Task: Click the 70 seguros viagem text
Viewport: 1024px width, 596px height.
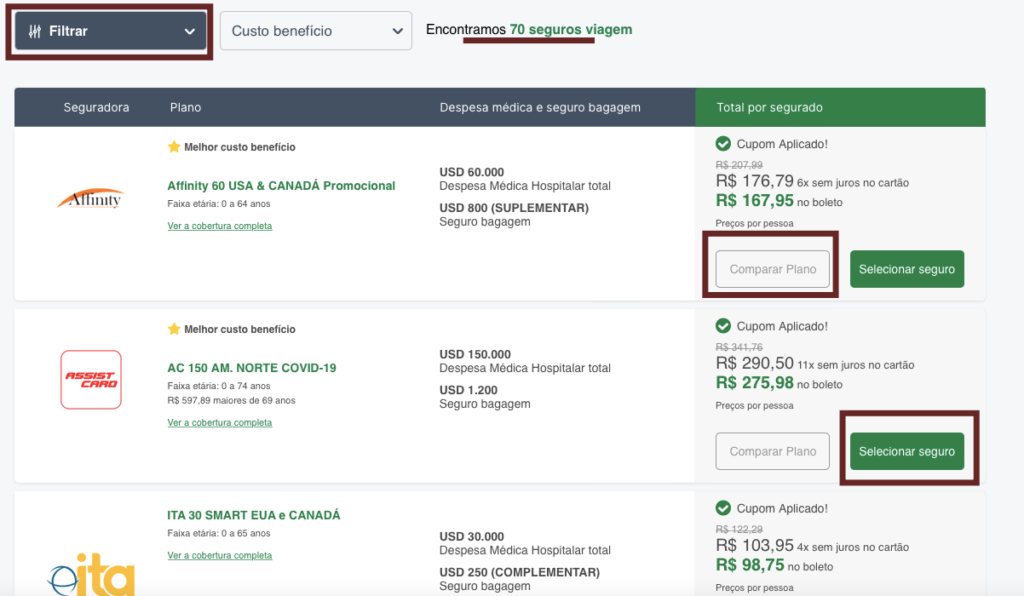Action: [571, 29]
